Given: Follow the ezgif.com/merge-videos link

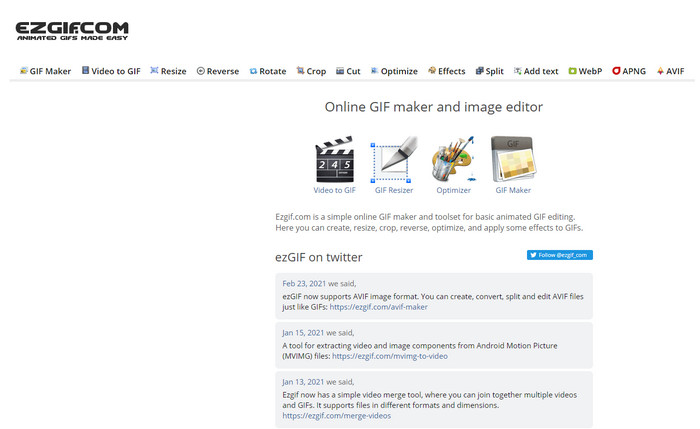Looking at the screenshot, I should (337, 416).
